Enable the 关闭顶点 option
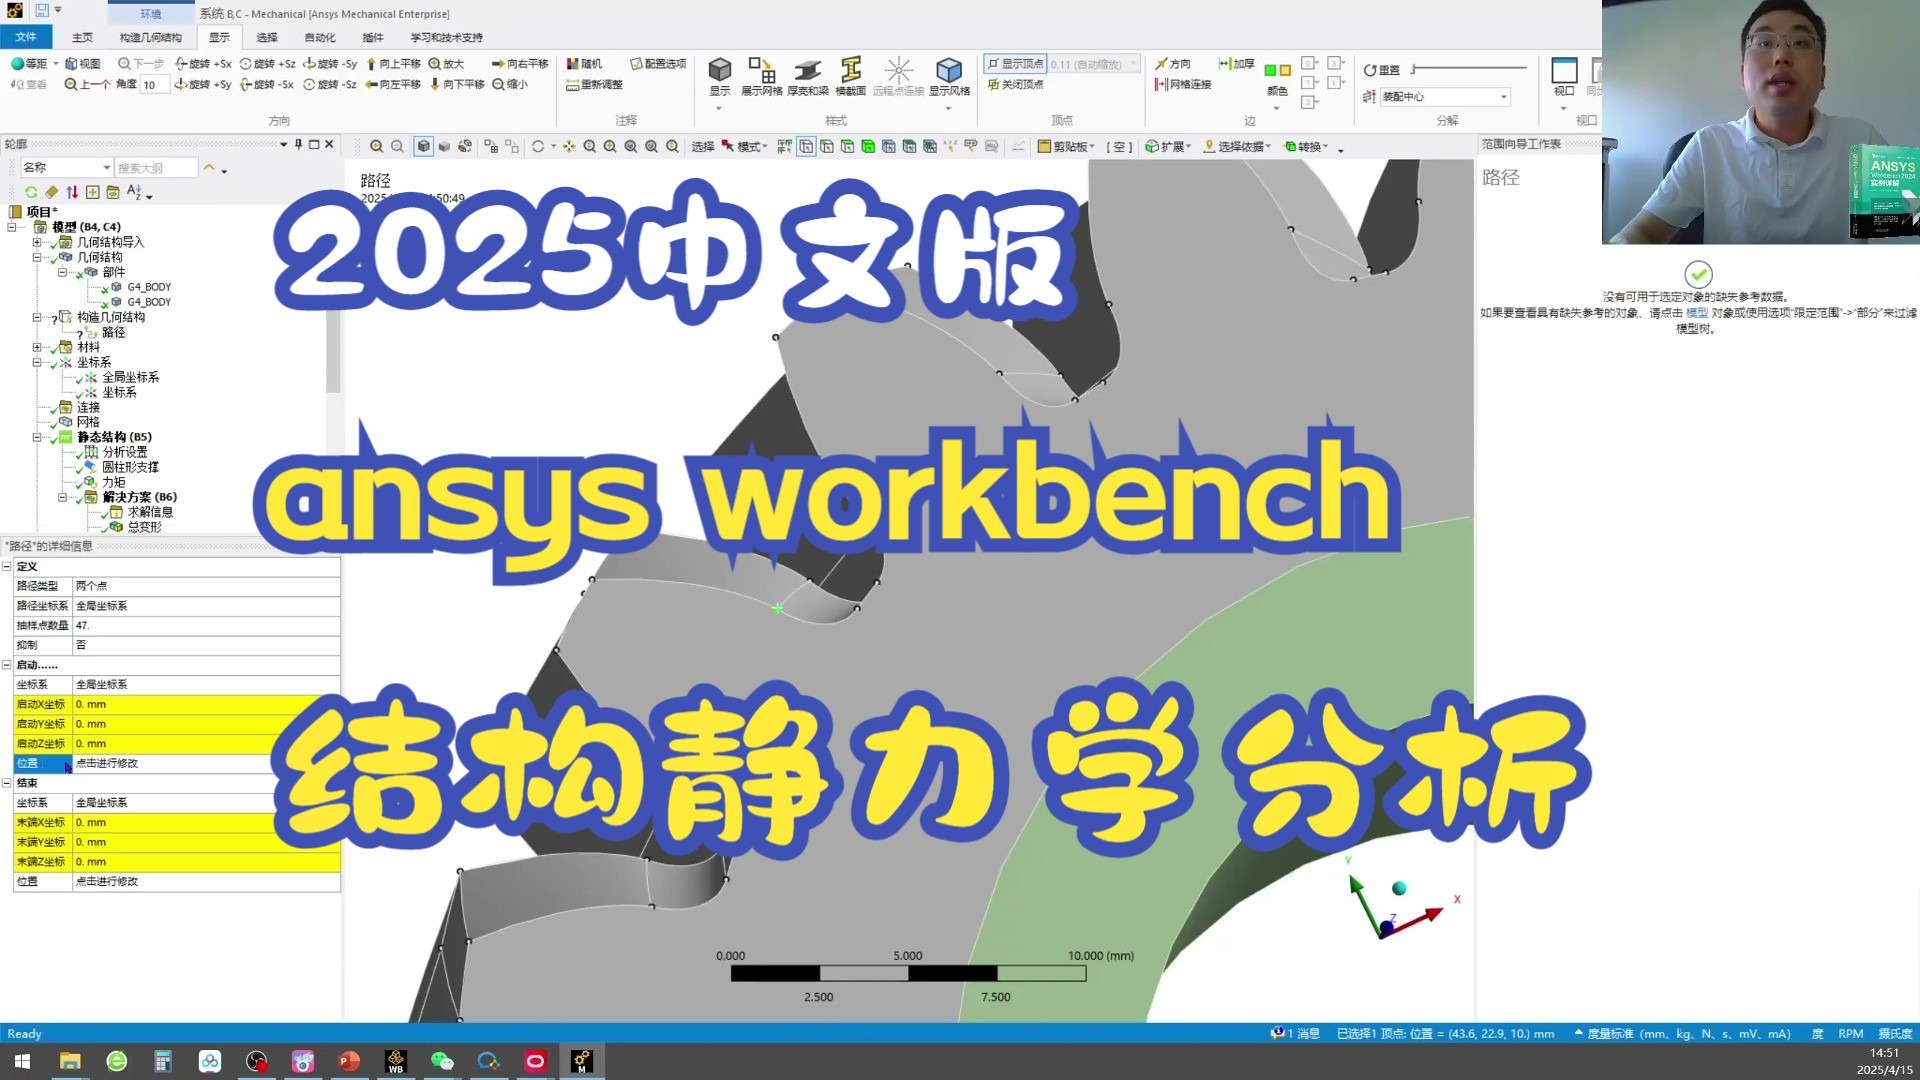The height and width of the screenshot is (1080, 1920). click(x=1018, y=85)
